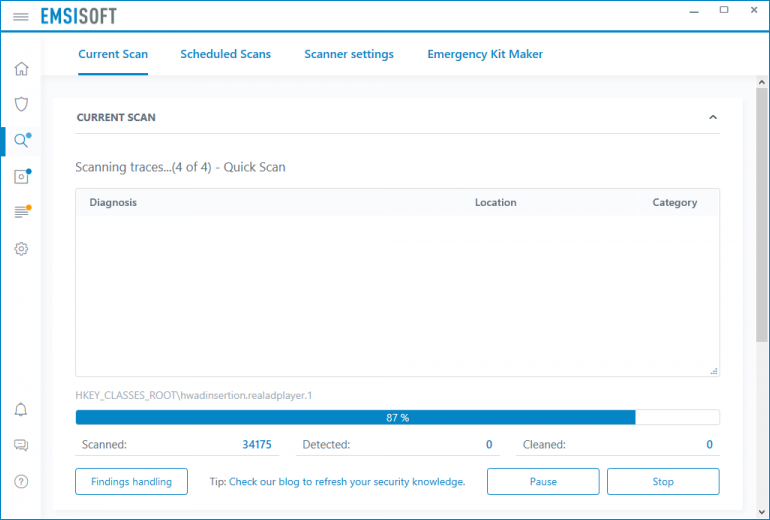Click the HKEY_CLASSES_ROOT path text
The height and width of the screenshot is (520, 770).
tap(193, 395)
